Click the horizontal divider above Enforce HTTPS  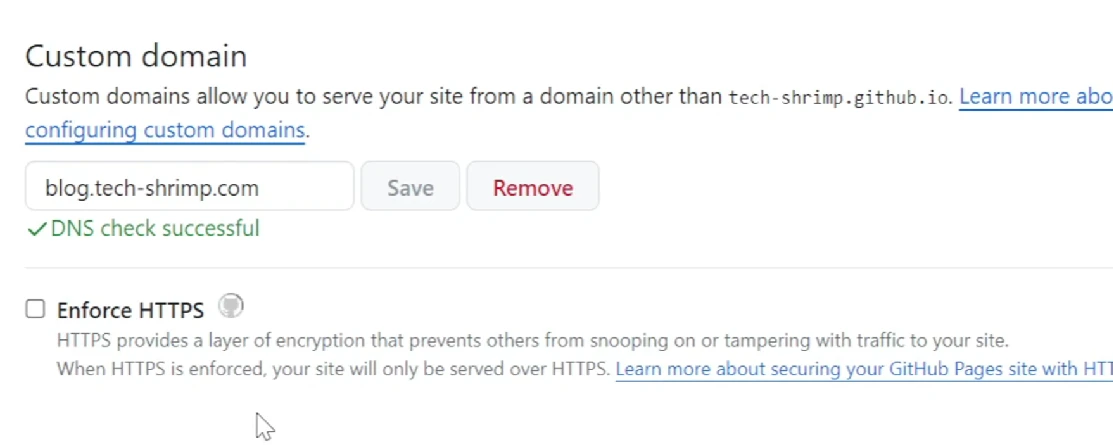coord(569,268)
